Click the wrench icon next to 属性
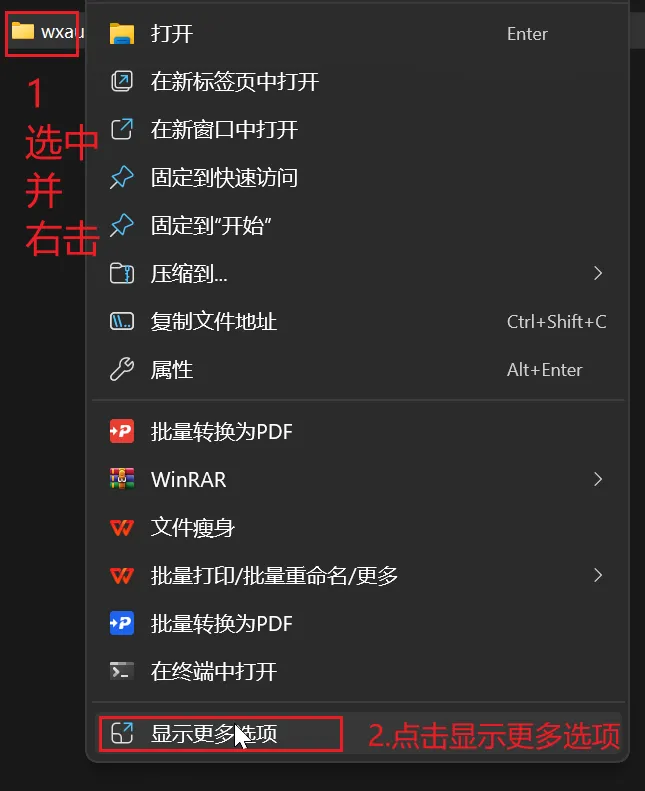Viewport: 645px width, 791px height. coord(122,369)
